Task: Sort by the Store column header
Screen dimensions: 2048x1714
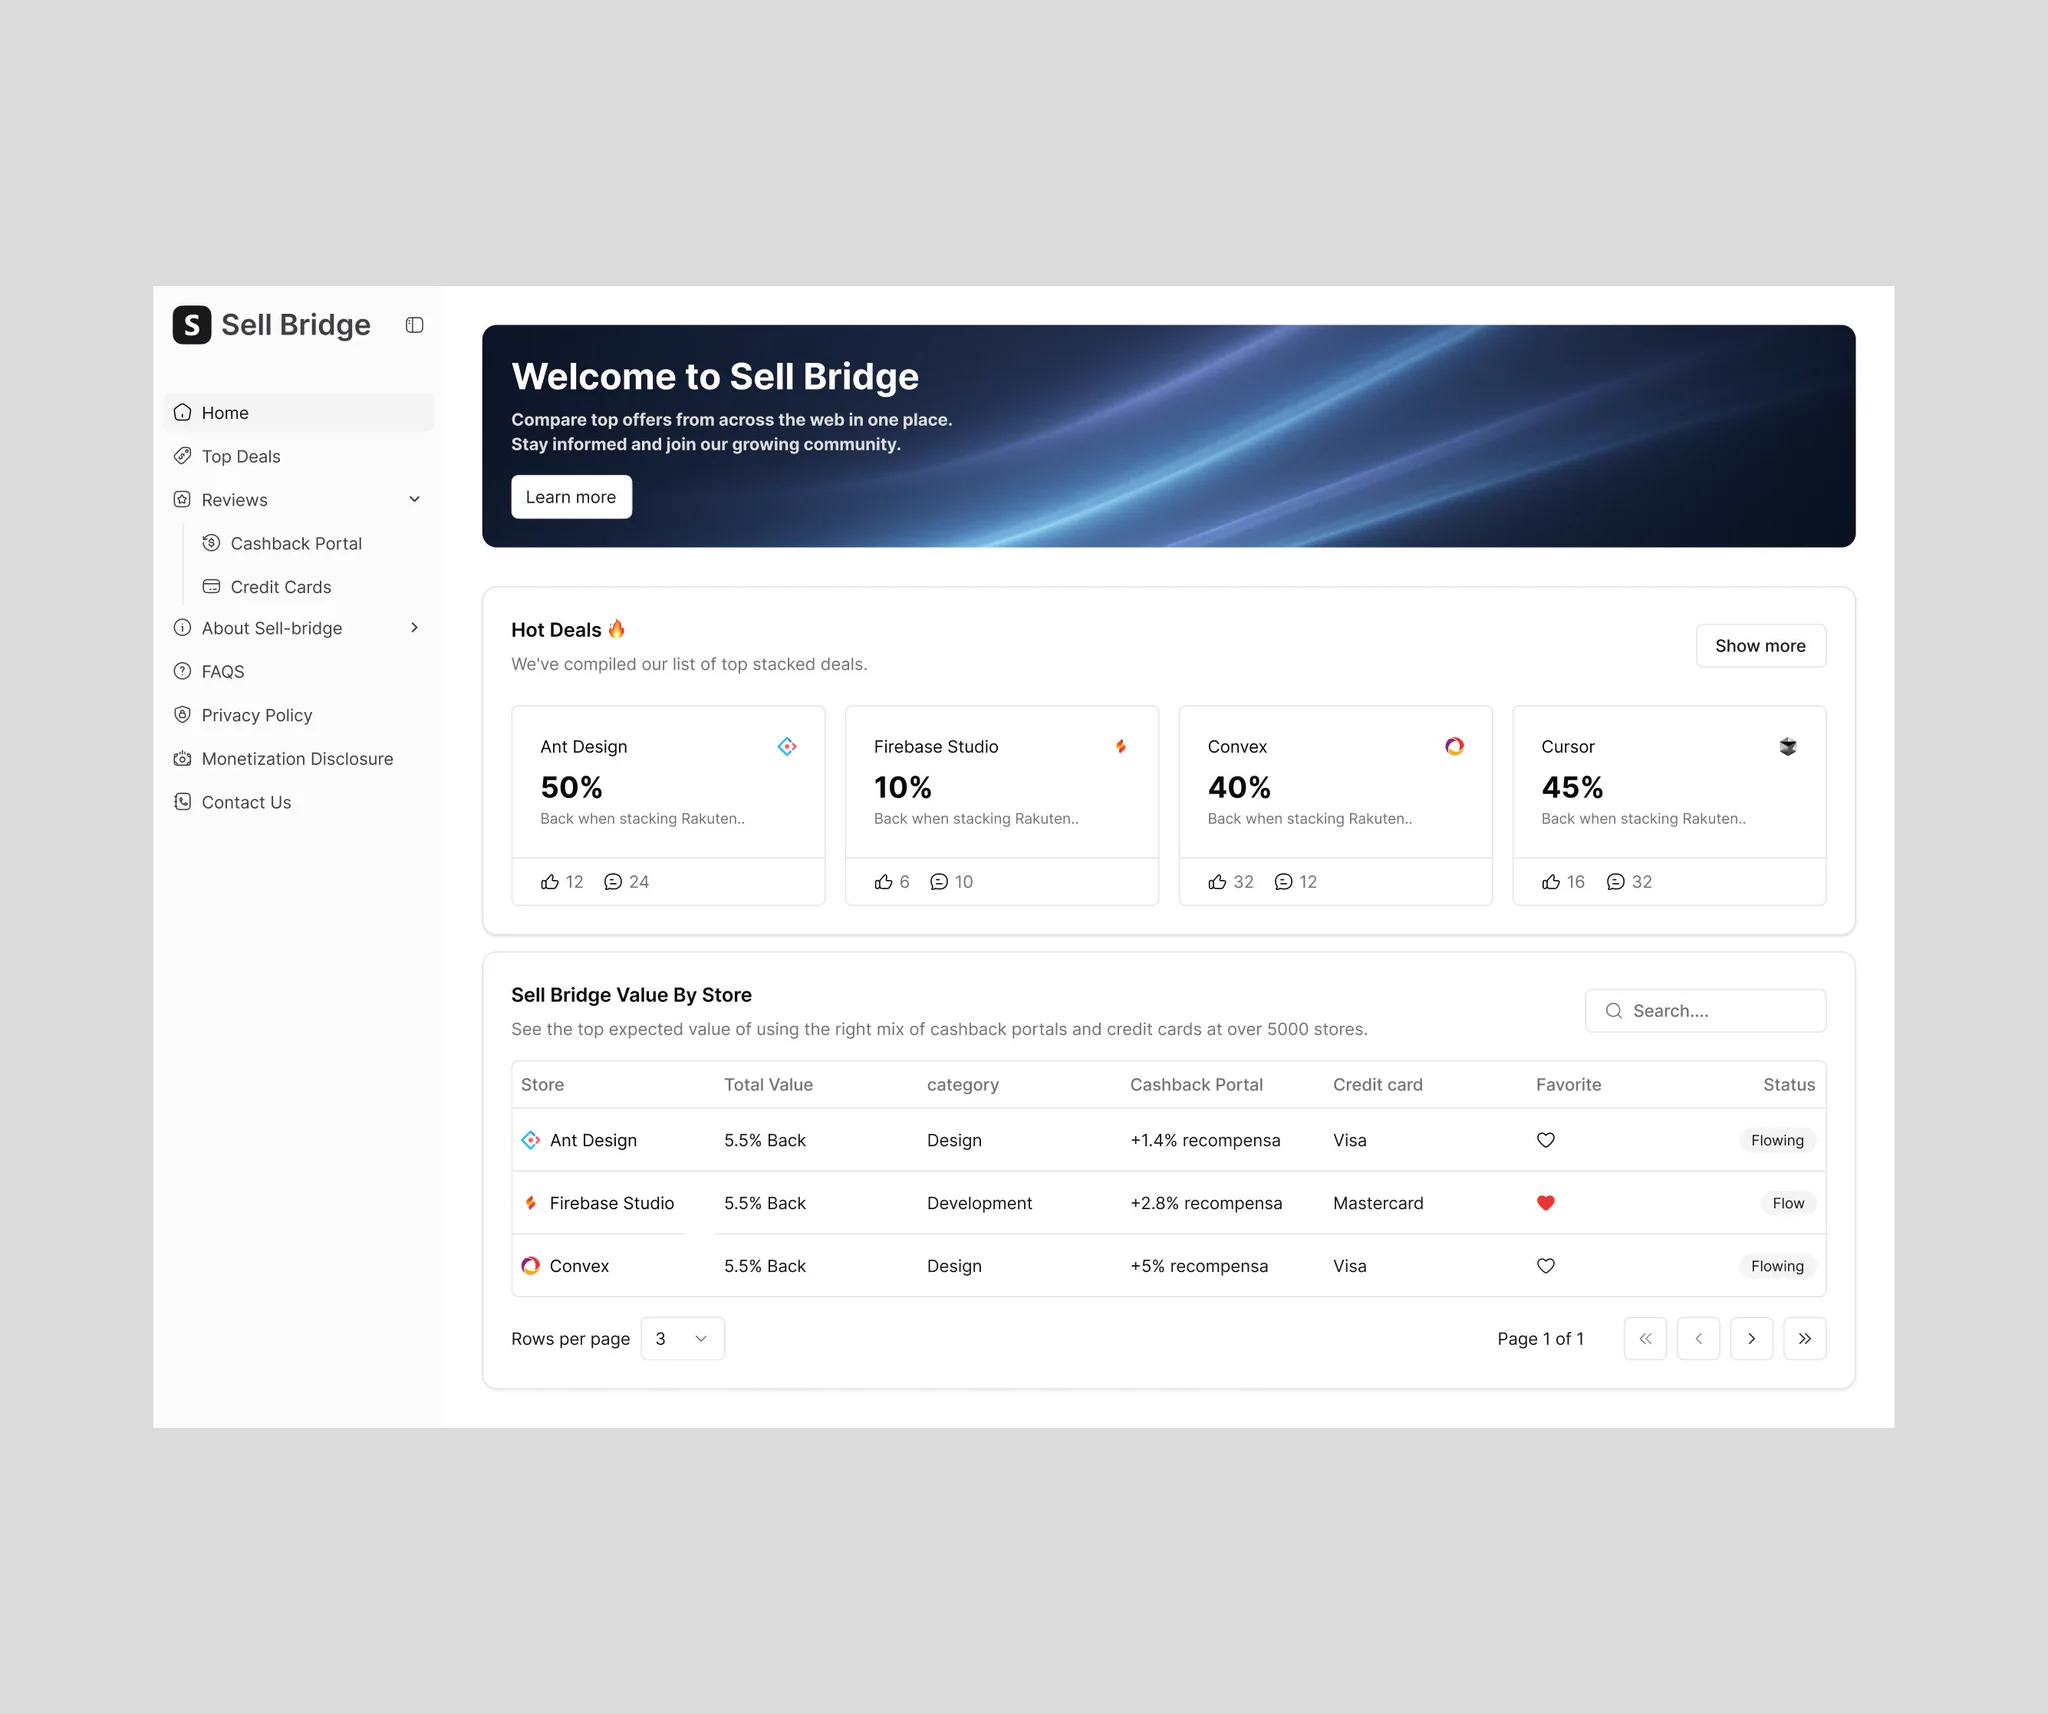Action: pos(542,1085)
